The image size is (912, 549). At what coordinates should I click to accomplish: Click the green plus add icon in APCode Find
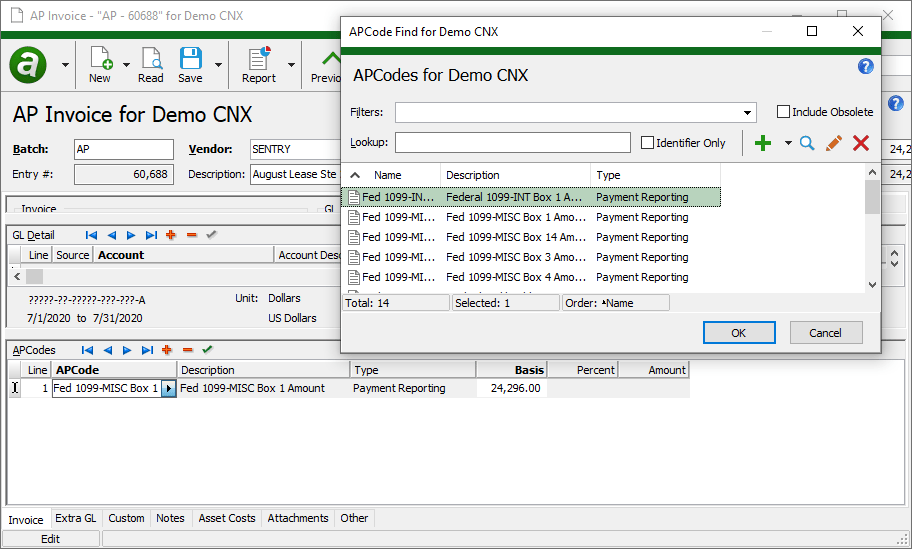pyautogui.click(x=763, y=143)
